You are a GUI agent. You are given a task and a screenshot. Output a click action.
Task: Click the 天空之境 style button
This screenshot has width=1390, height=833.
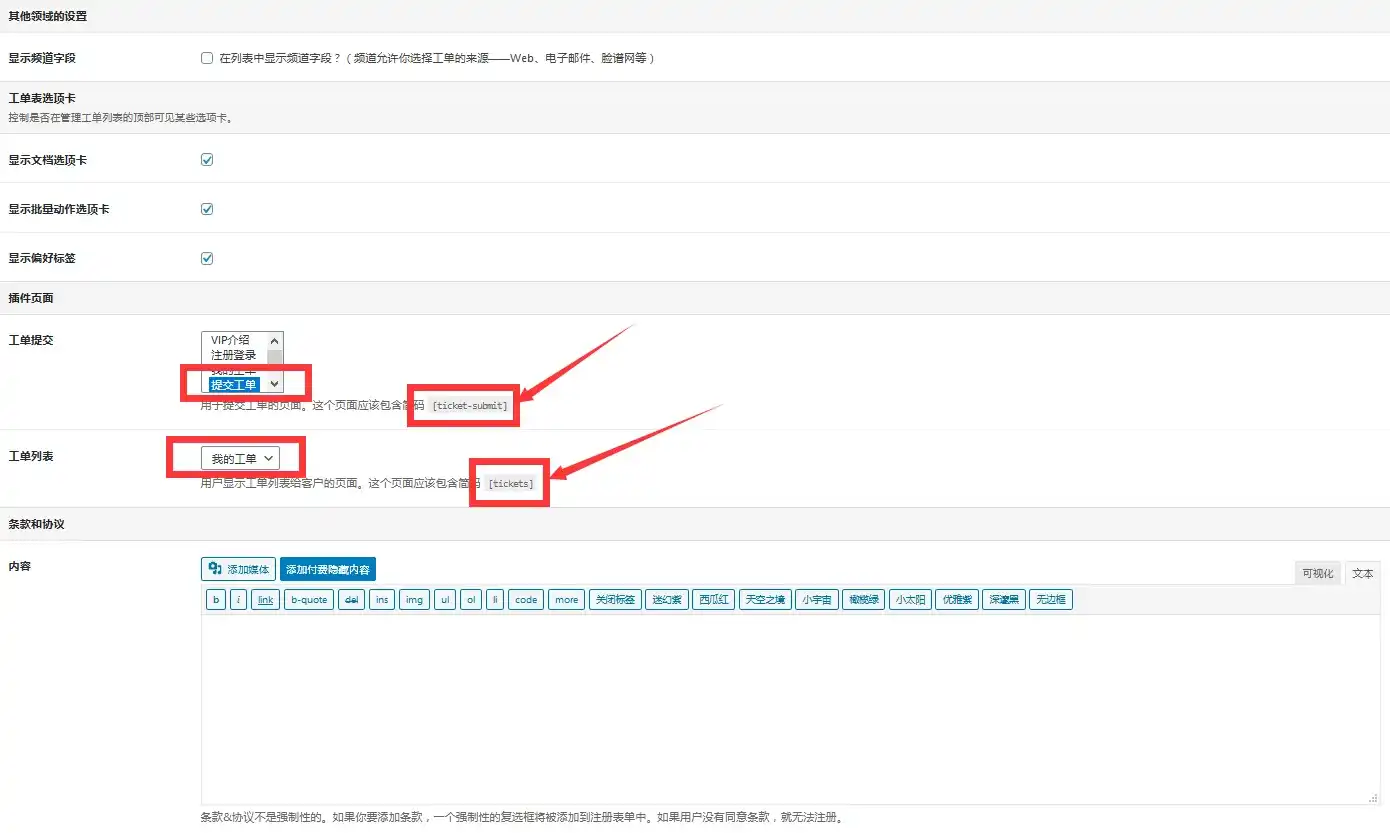point(766,600)
